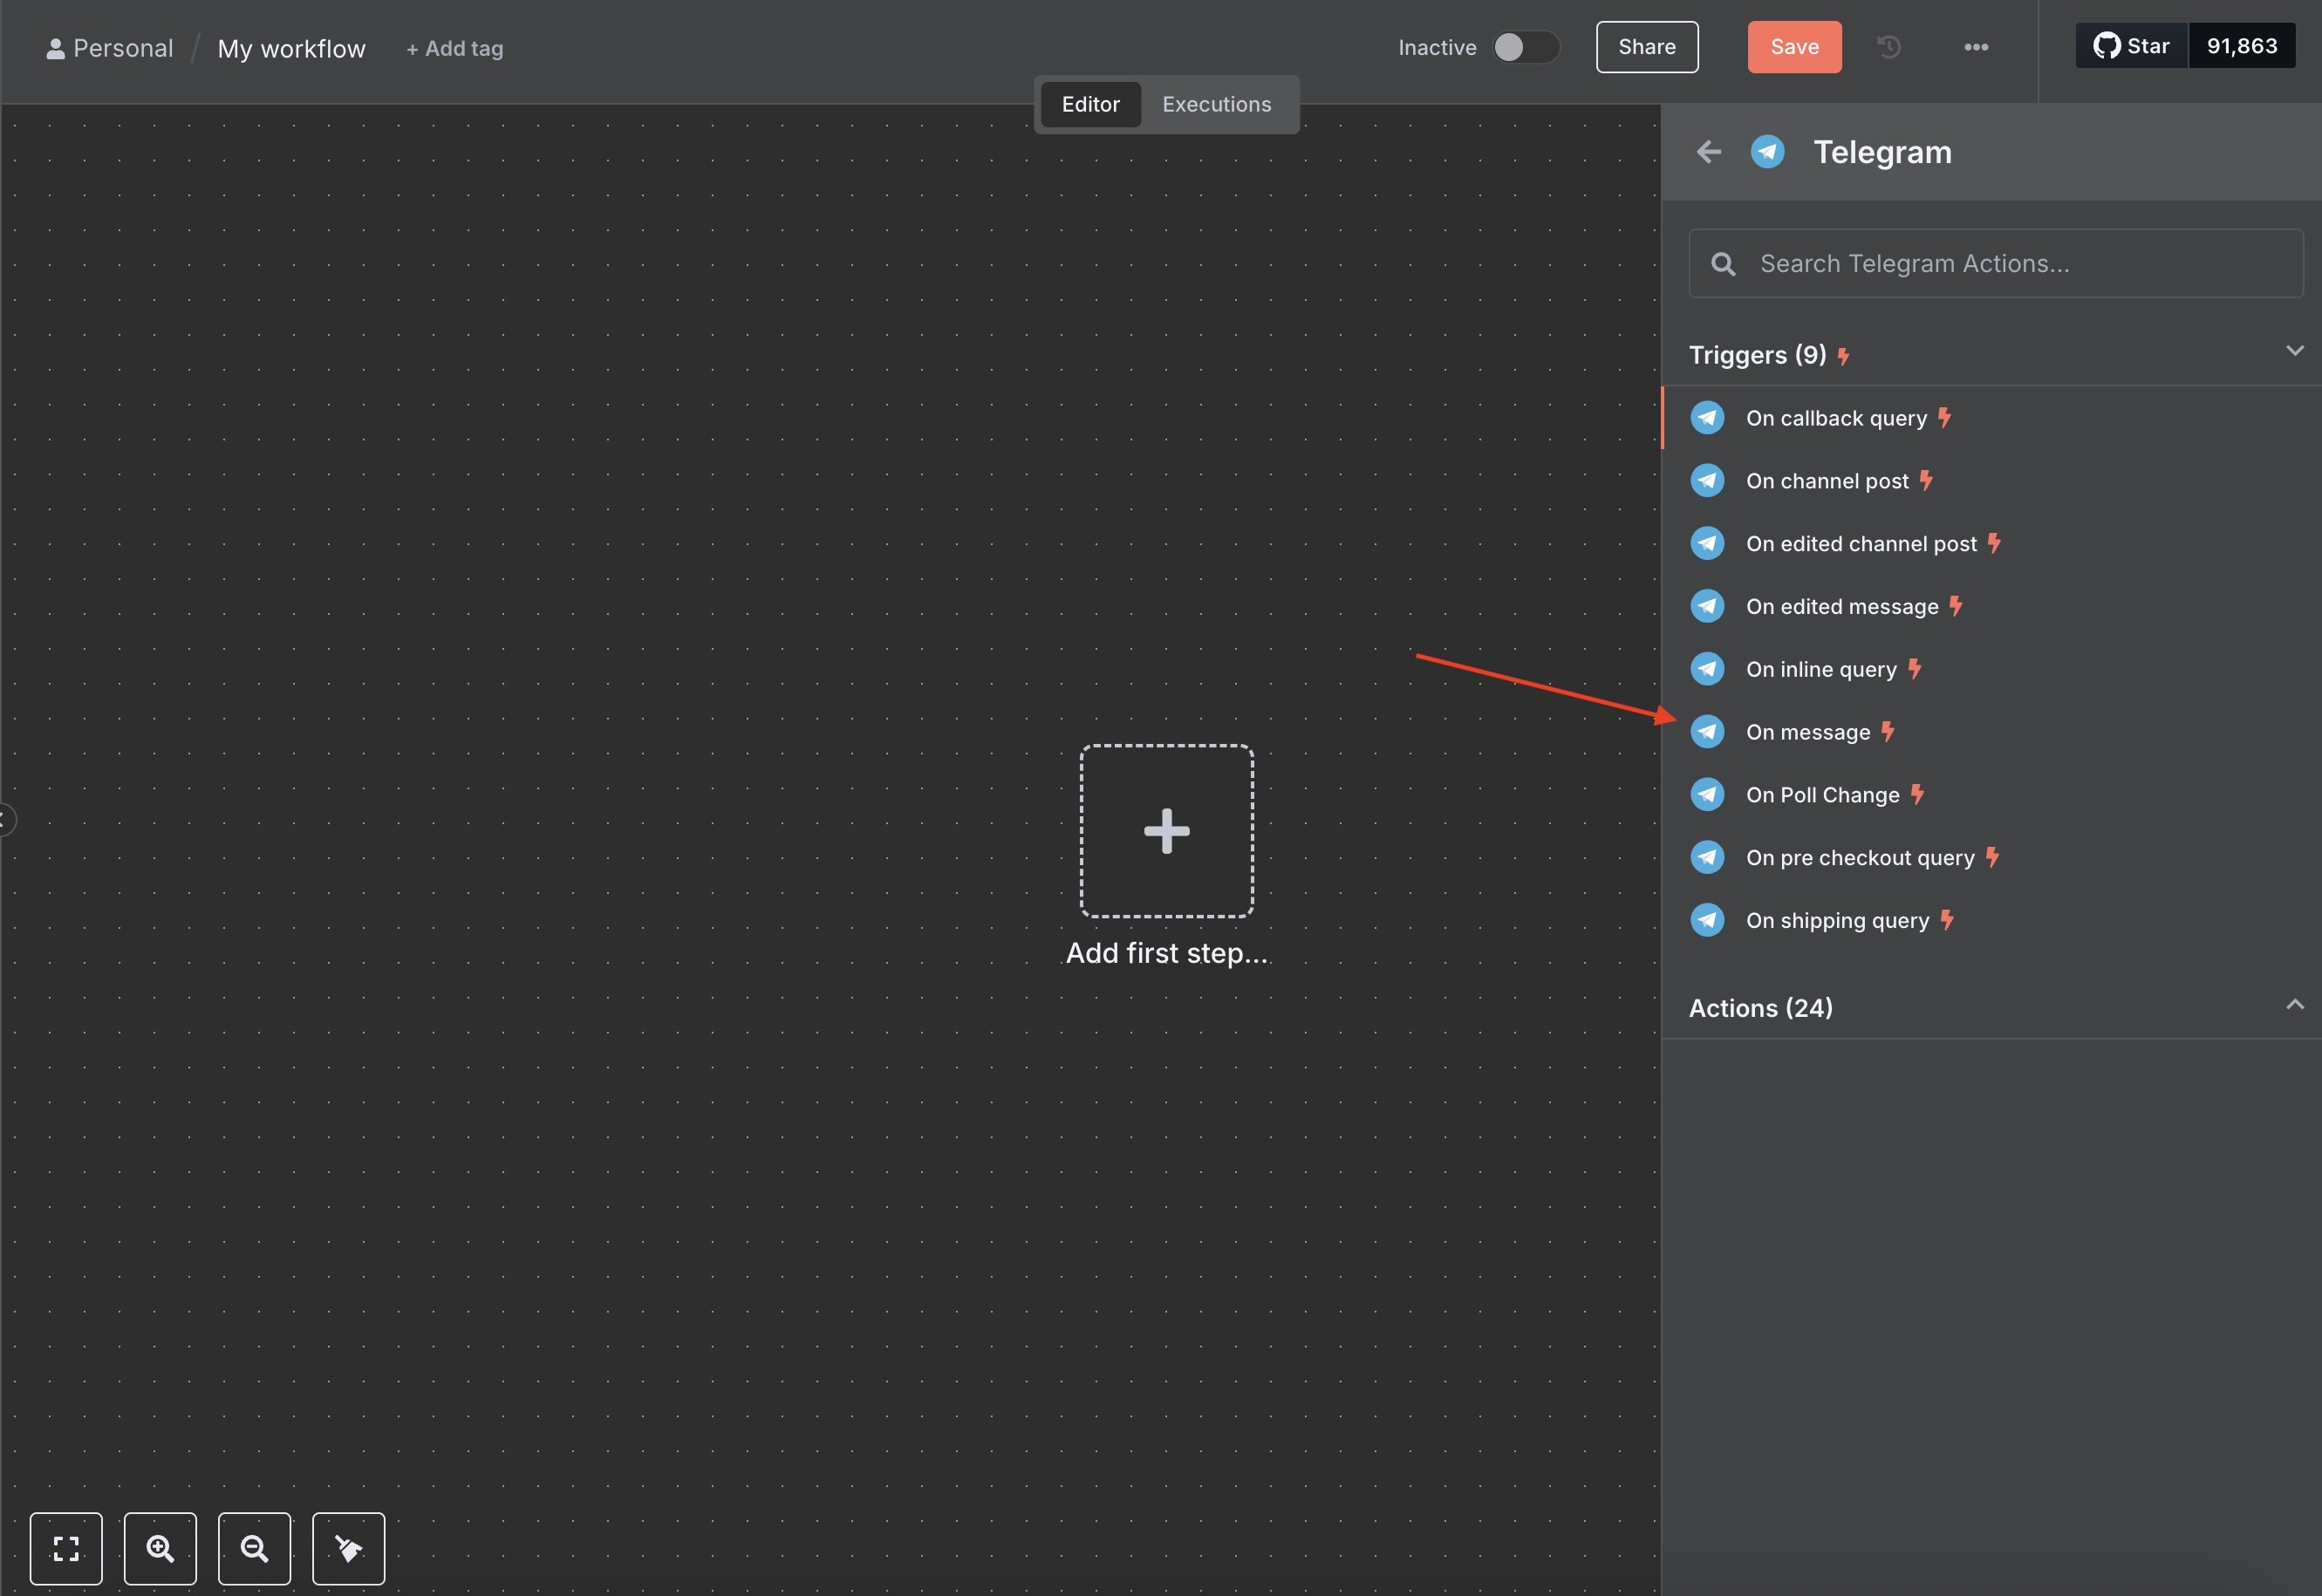Select On edited message trigger
Screen dimensions: 2322x1596
pyautogui.click(x=1991, y=606)
